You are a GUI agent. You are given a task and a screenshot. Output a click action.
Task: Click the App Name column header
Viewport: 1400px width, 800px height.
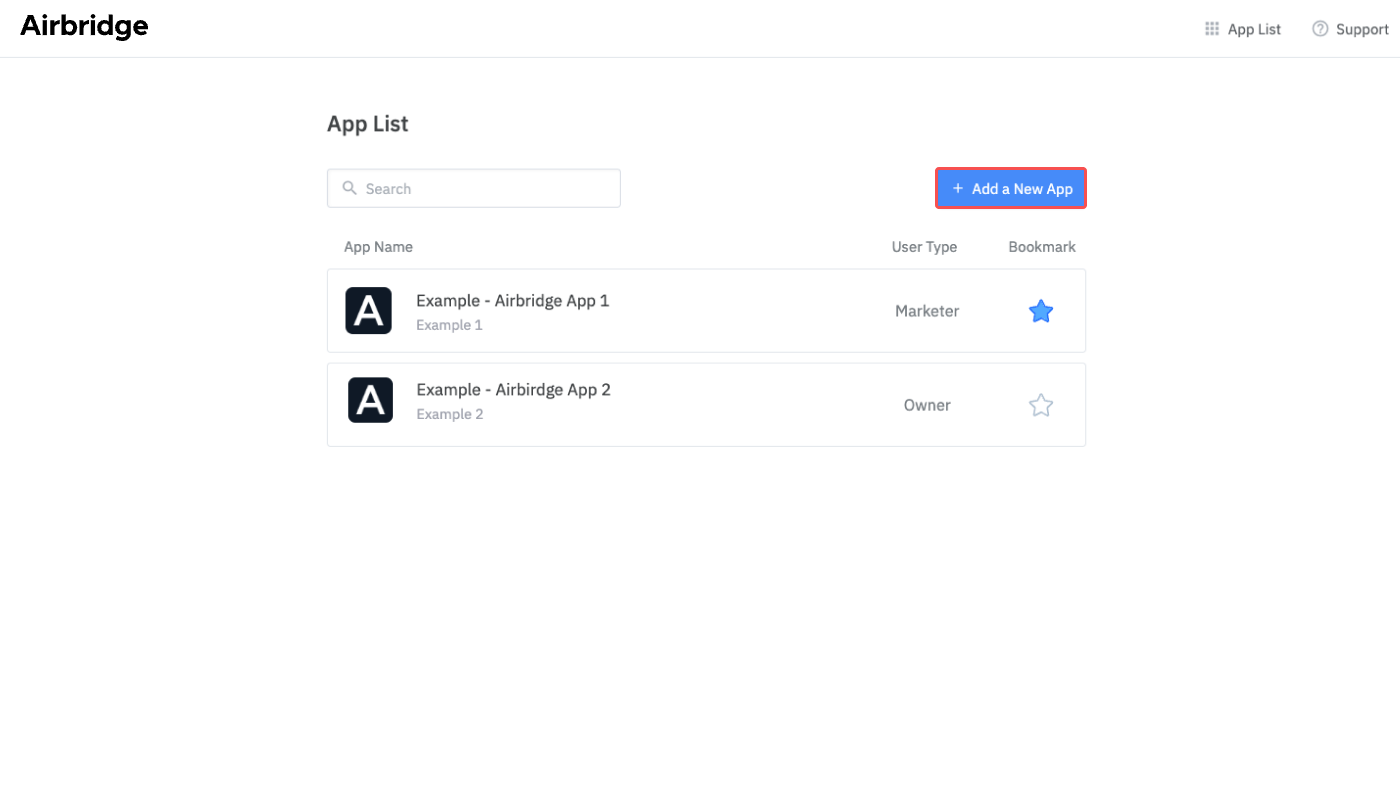378,247
